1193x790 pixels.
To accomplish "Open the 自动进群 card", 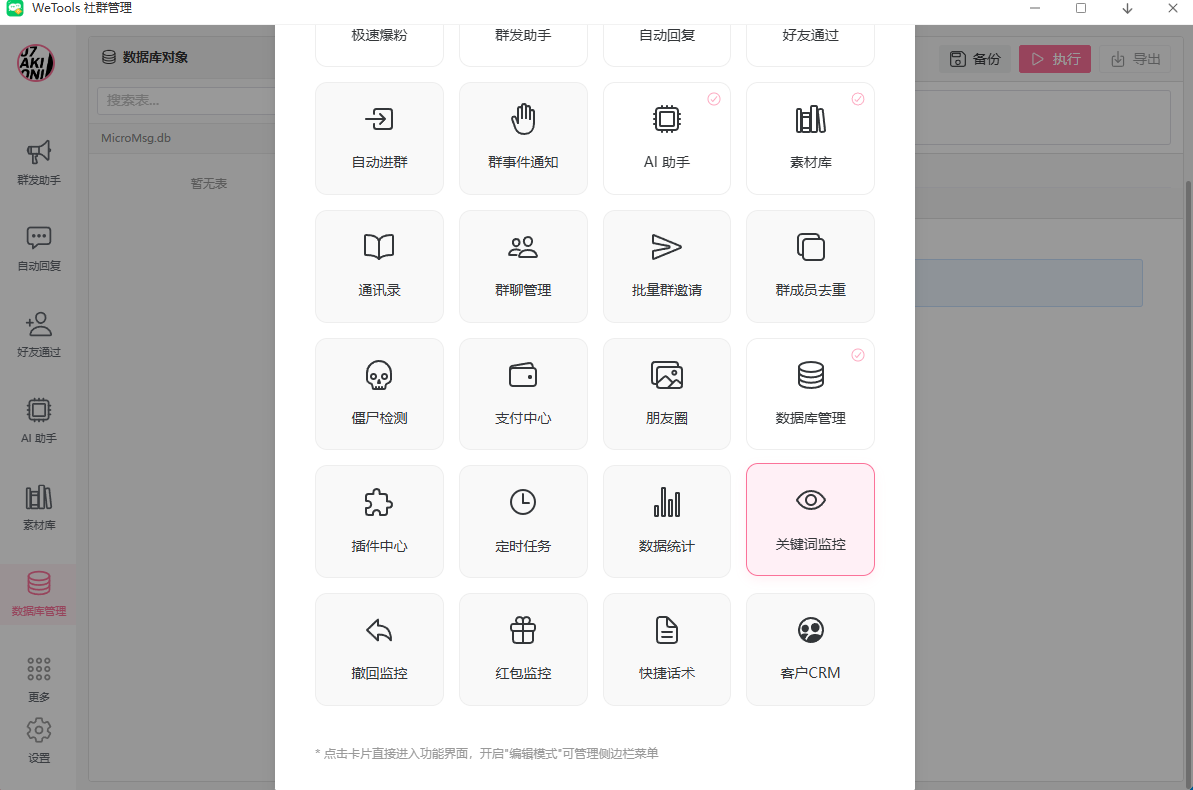I will click(379, 138).
